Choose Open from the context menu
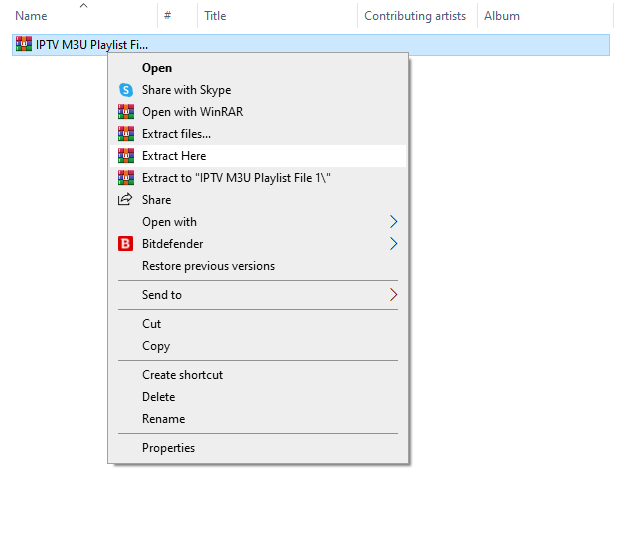 tap(157, 68)
